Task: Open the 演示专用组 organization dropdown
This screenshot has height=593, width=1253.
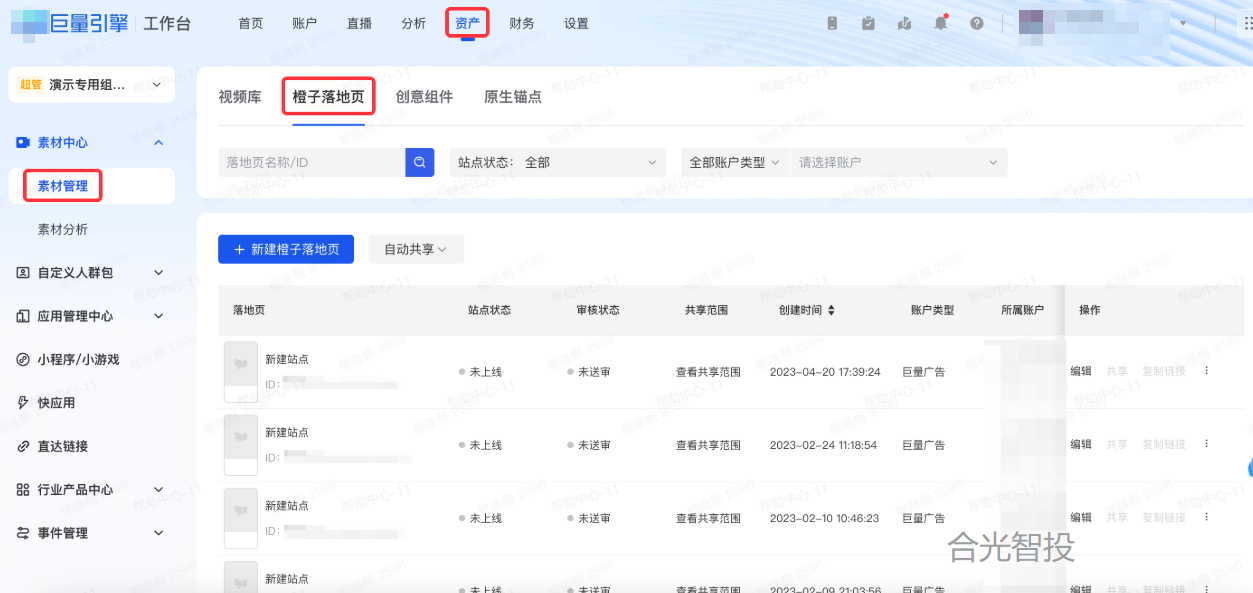Action: tap(91, 85)
